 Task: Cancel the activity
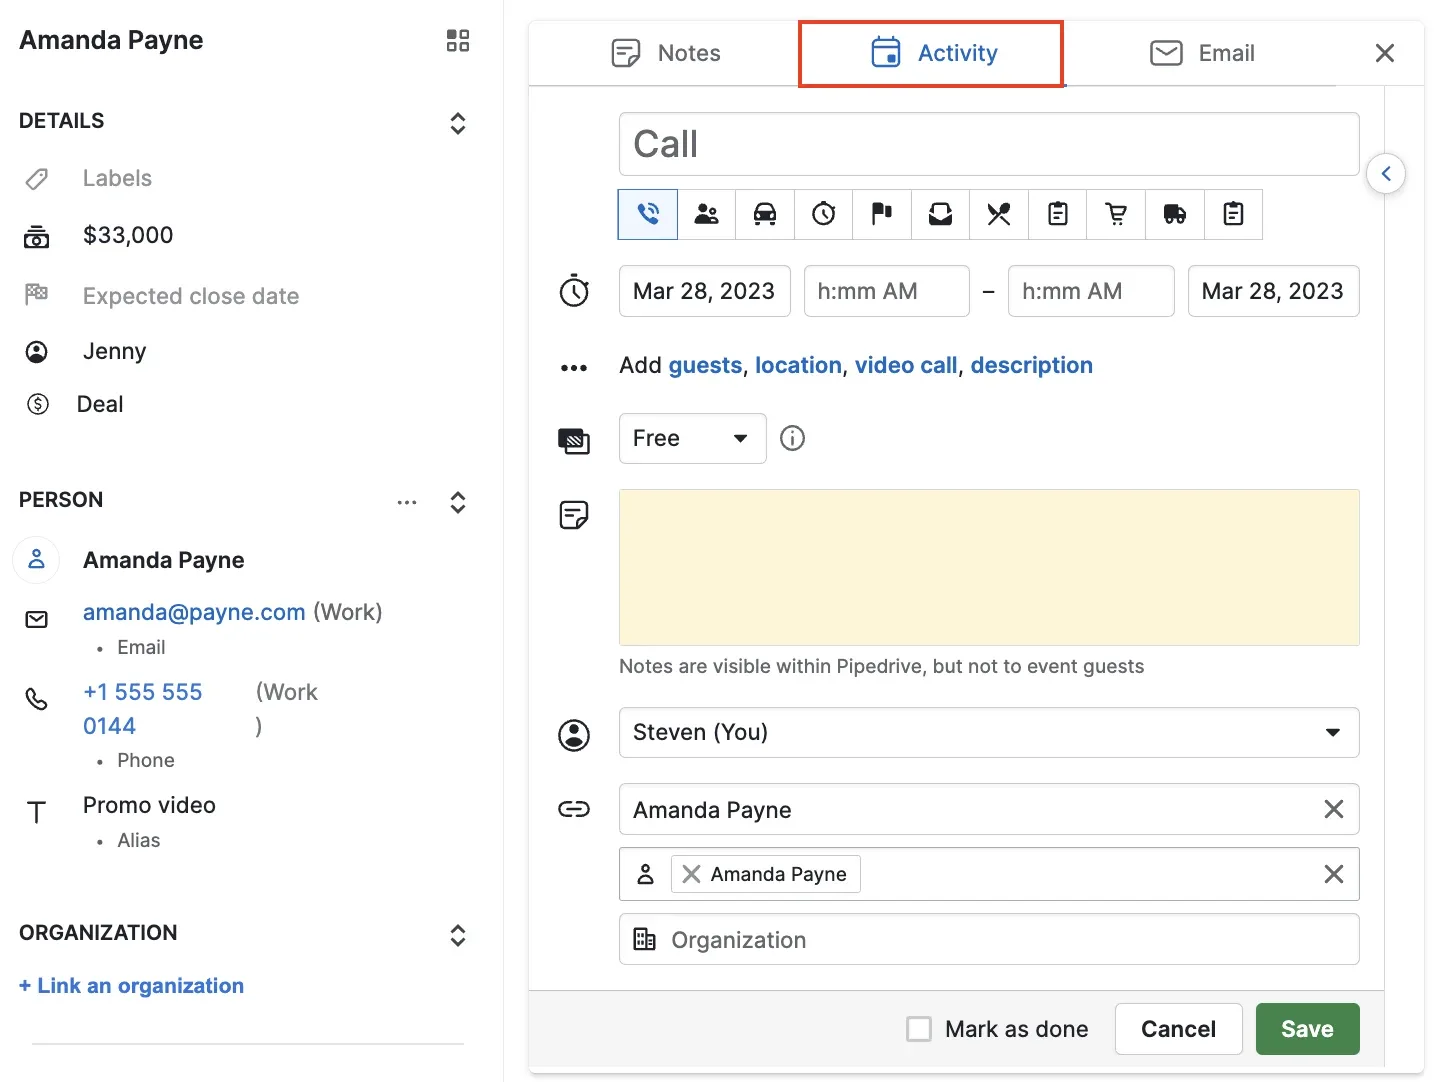(x=1179, y=1029)
